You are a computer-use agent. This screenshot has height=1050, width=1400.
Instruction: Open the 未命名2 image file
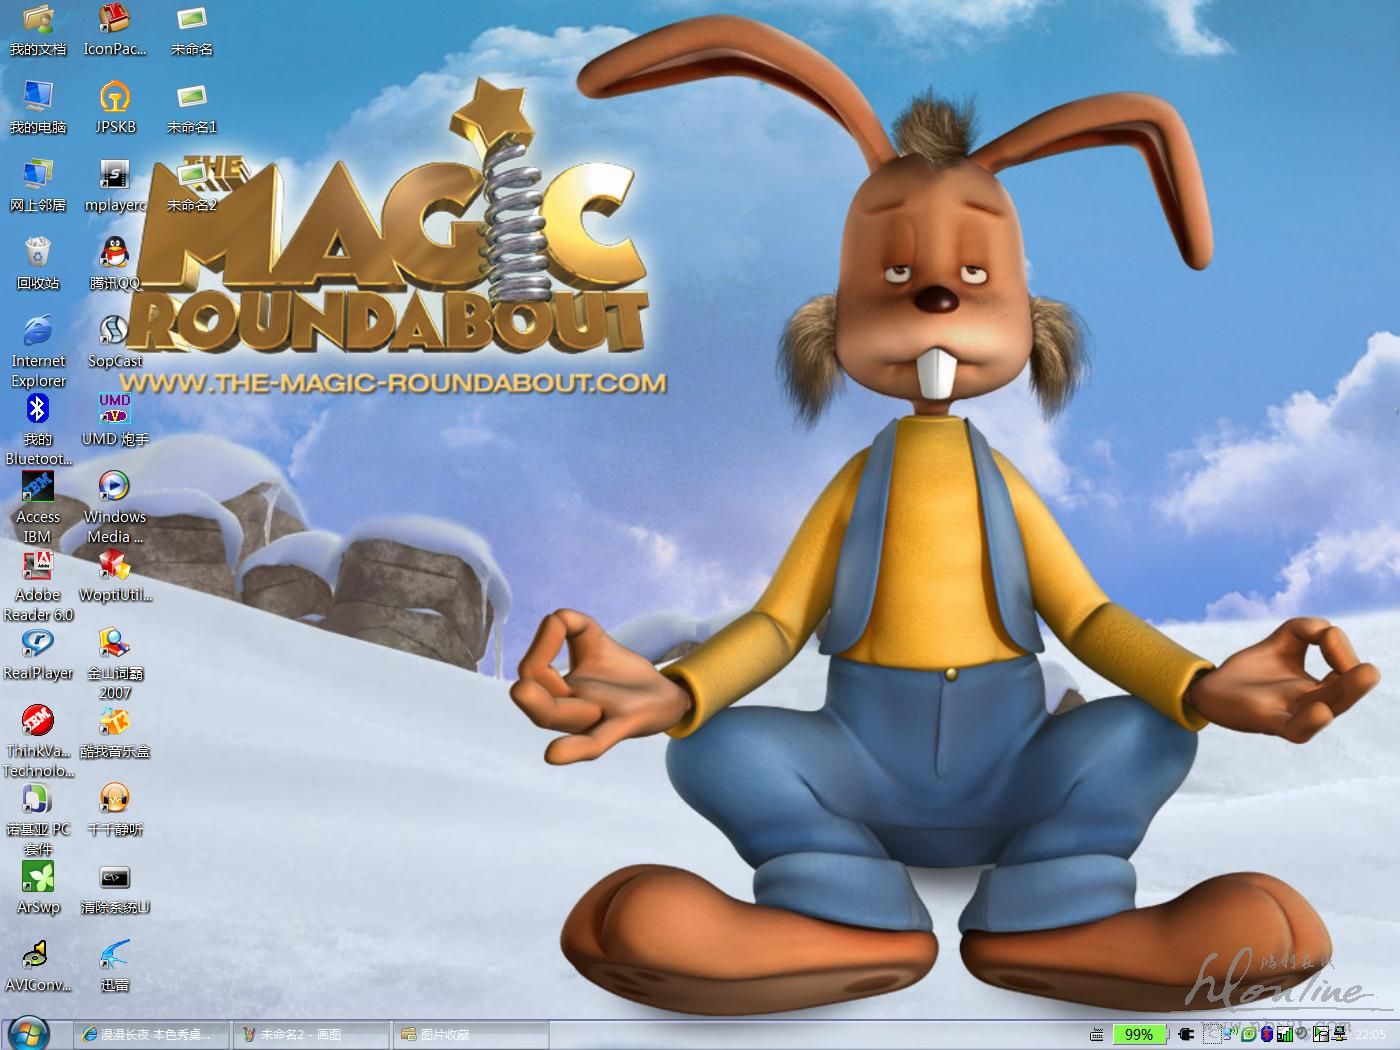191,176
